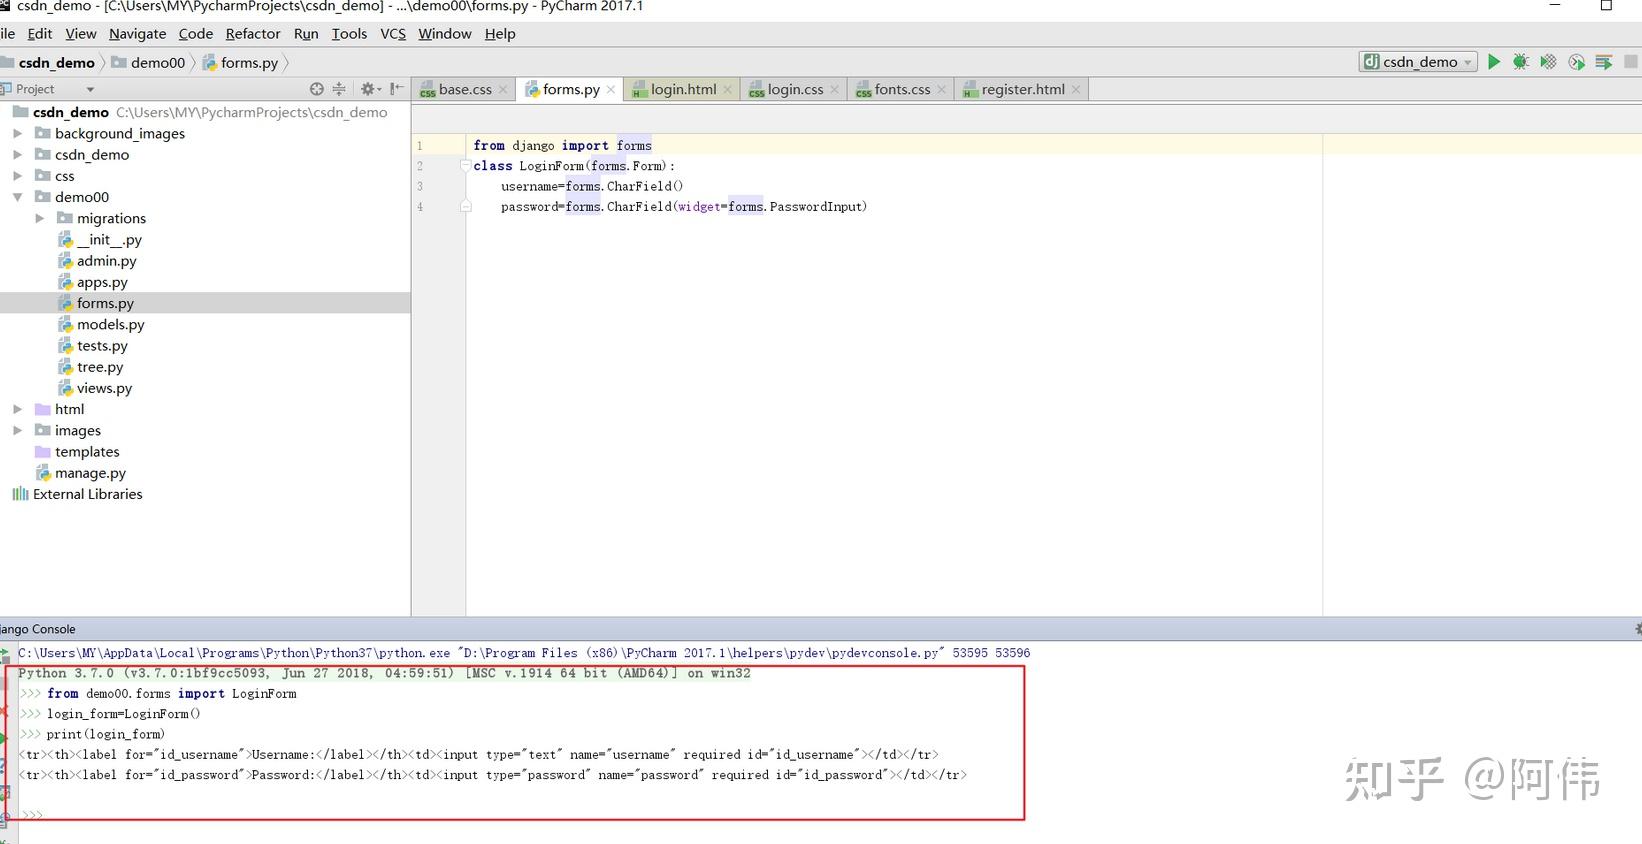This screenshot has height=844, width=1642.
Task: Click csdn_demo breadcrumb in navigation bar
Action: (48, 62)
